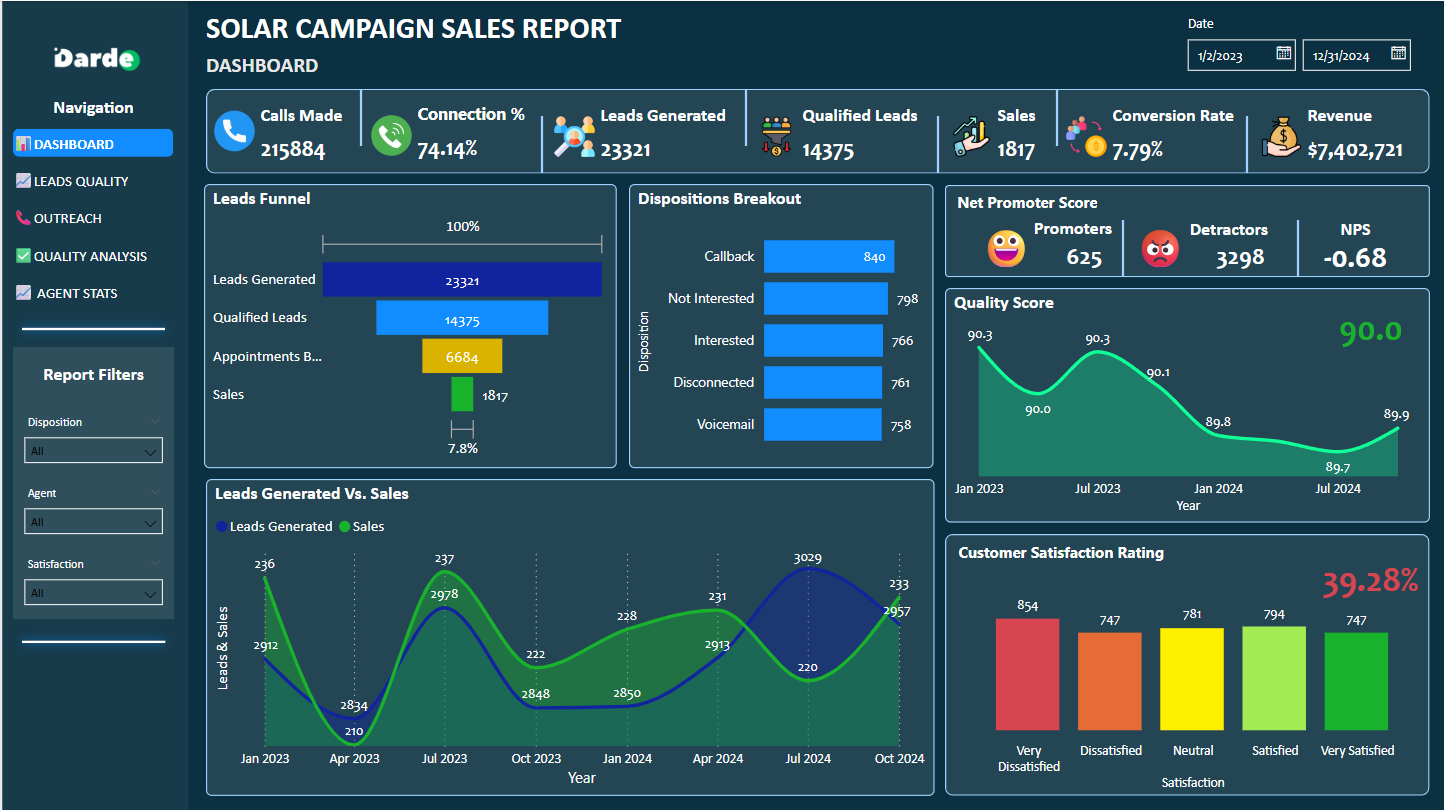
Task: Click the green Connection % phone icon
Action: [391, 135]
